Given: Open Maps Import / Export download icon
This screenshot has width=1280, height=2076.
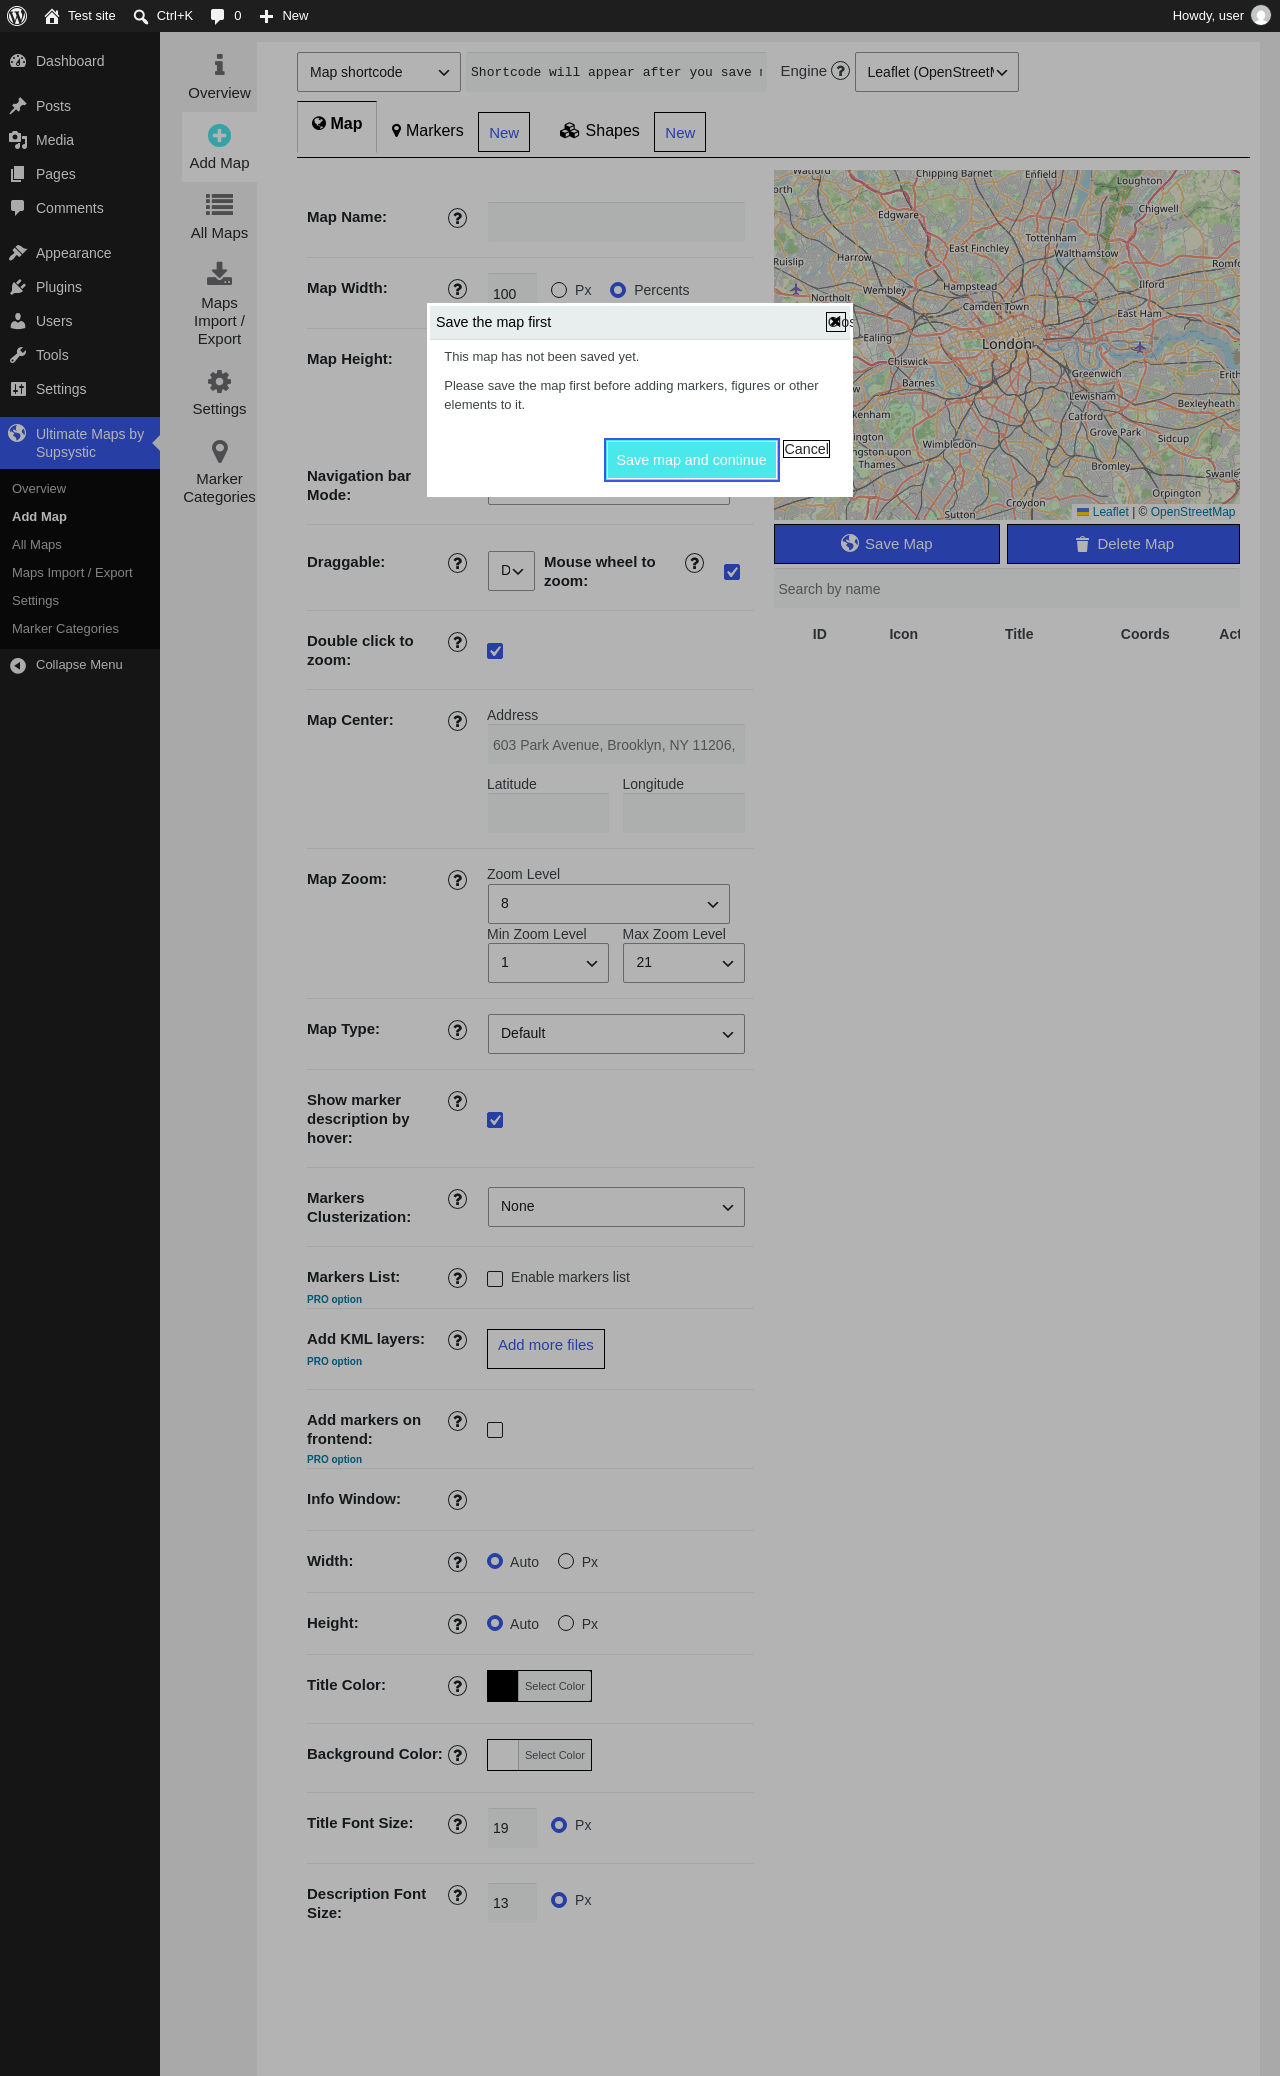Looking at the screenshot, I should point(220,274).
